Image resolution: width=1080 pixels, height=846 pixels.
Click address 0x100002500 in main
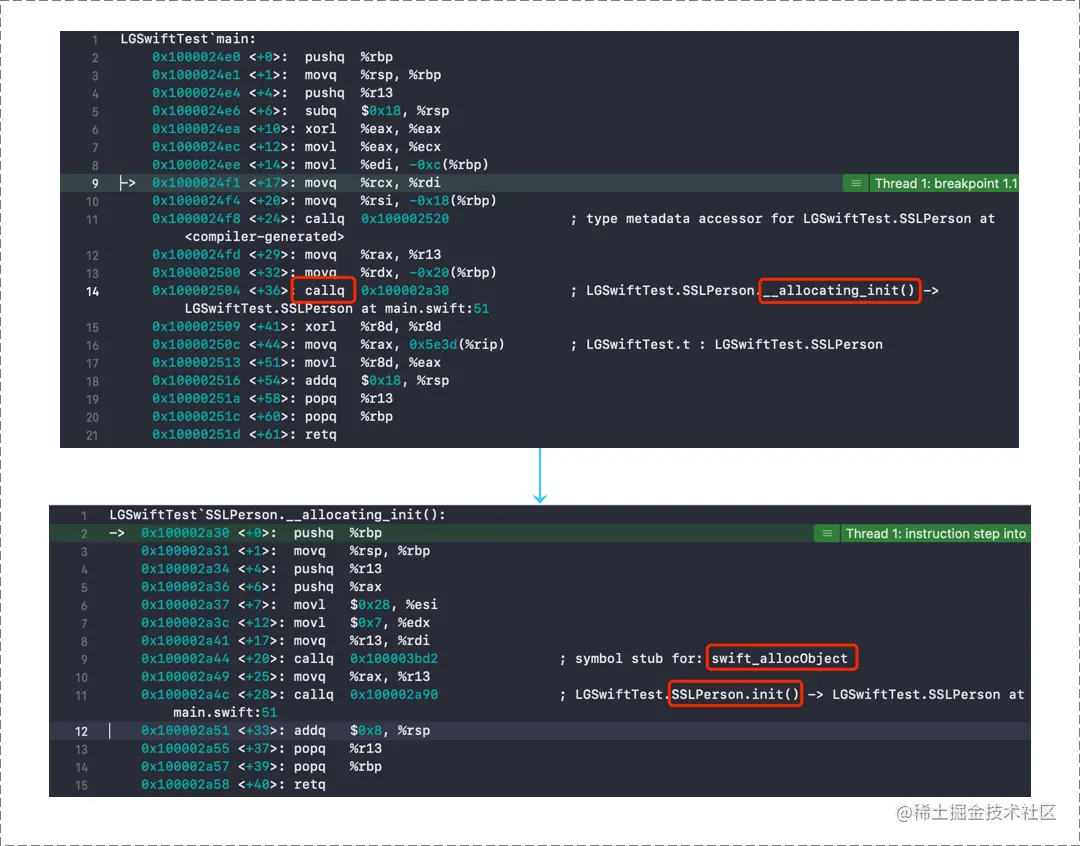tap(196, 272)
